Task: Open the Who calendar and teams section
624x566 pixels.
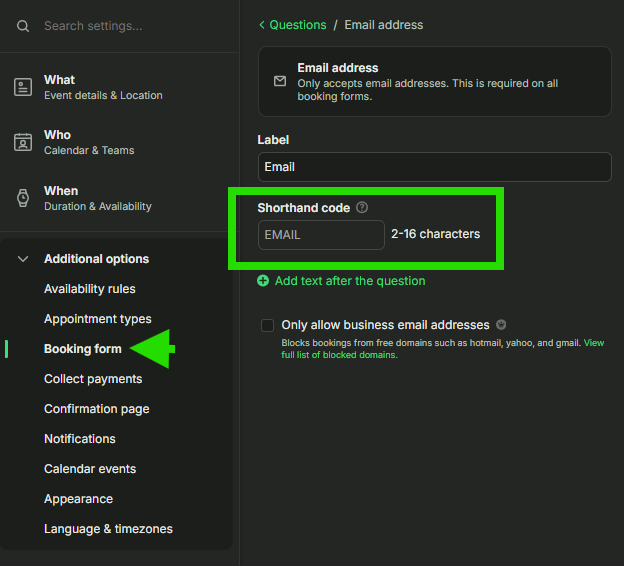Action: click(88, 142)
